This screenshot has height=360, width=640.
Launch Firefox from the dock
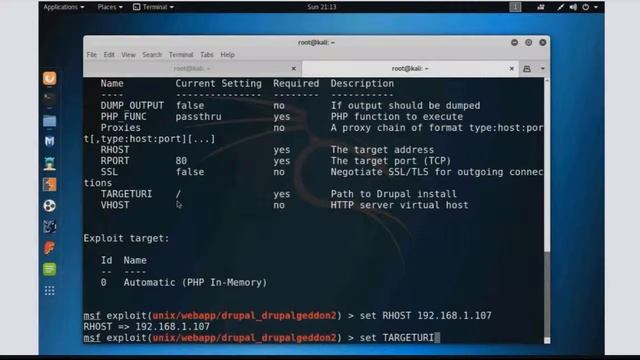point(49,78)
